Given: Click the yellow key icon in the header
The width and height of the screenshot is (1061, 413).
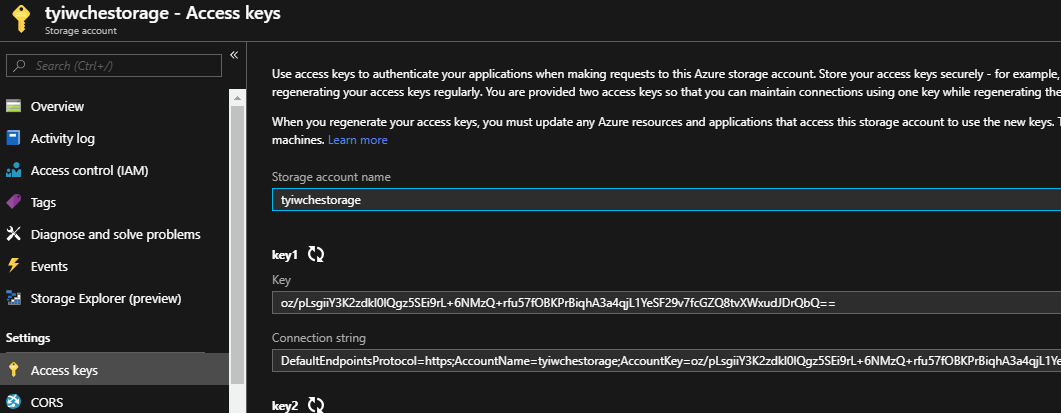Looking at the screenshot, I should 21,19.
